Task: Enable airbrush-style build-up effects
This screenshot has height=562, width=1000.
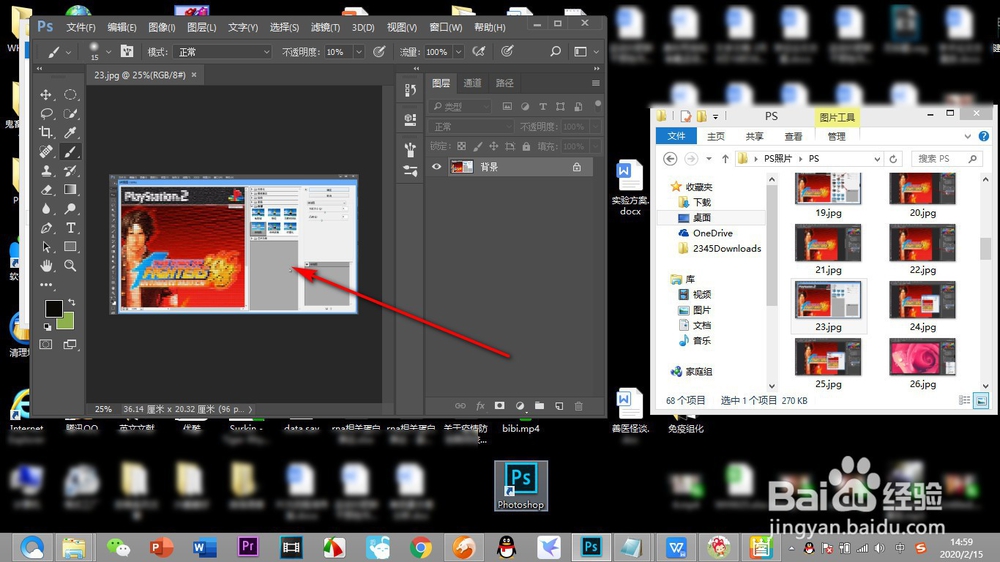Action: click(x=478, y=51)
